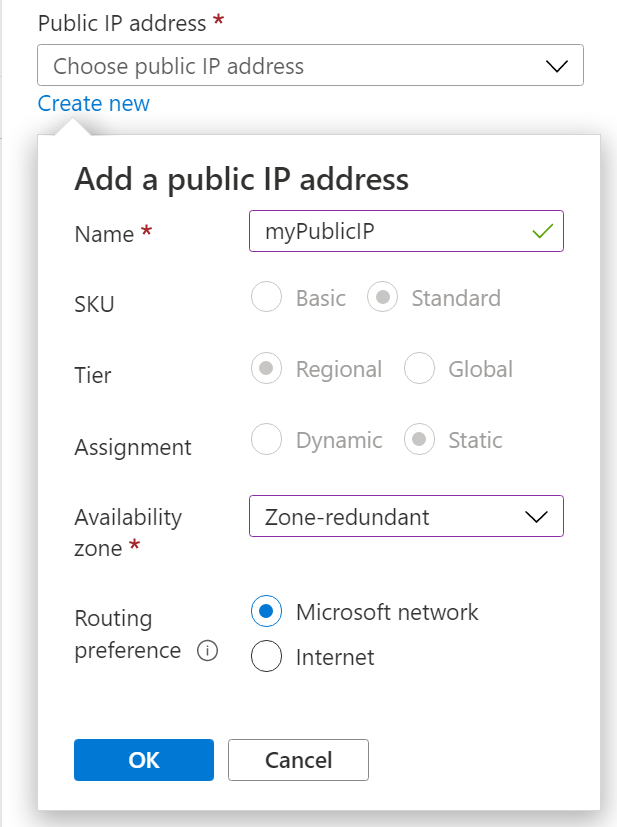
Task: Click the chevron on the public IP selector
Action: point(557,65)
